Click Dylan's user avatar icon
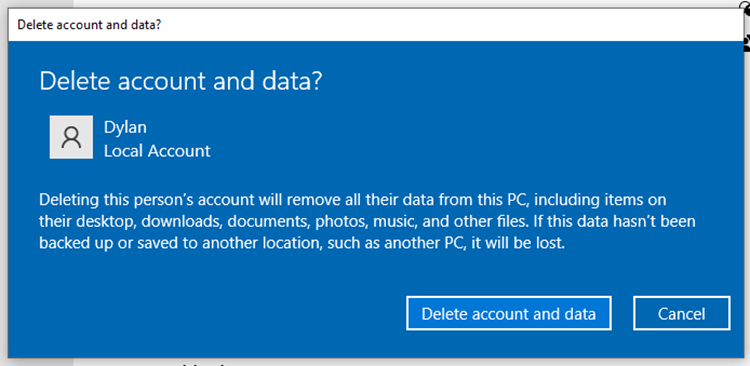This screenshot has width=750, height=366. click(71, 137)
